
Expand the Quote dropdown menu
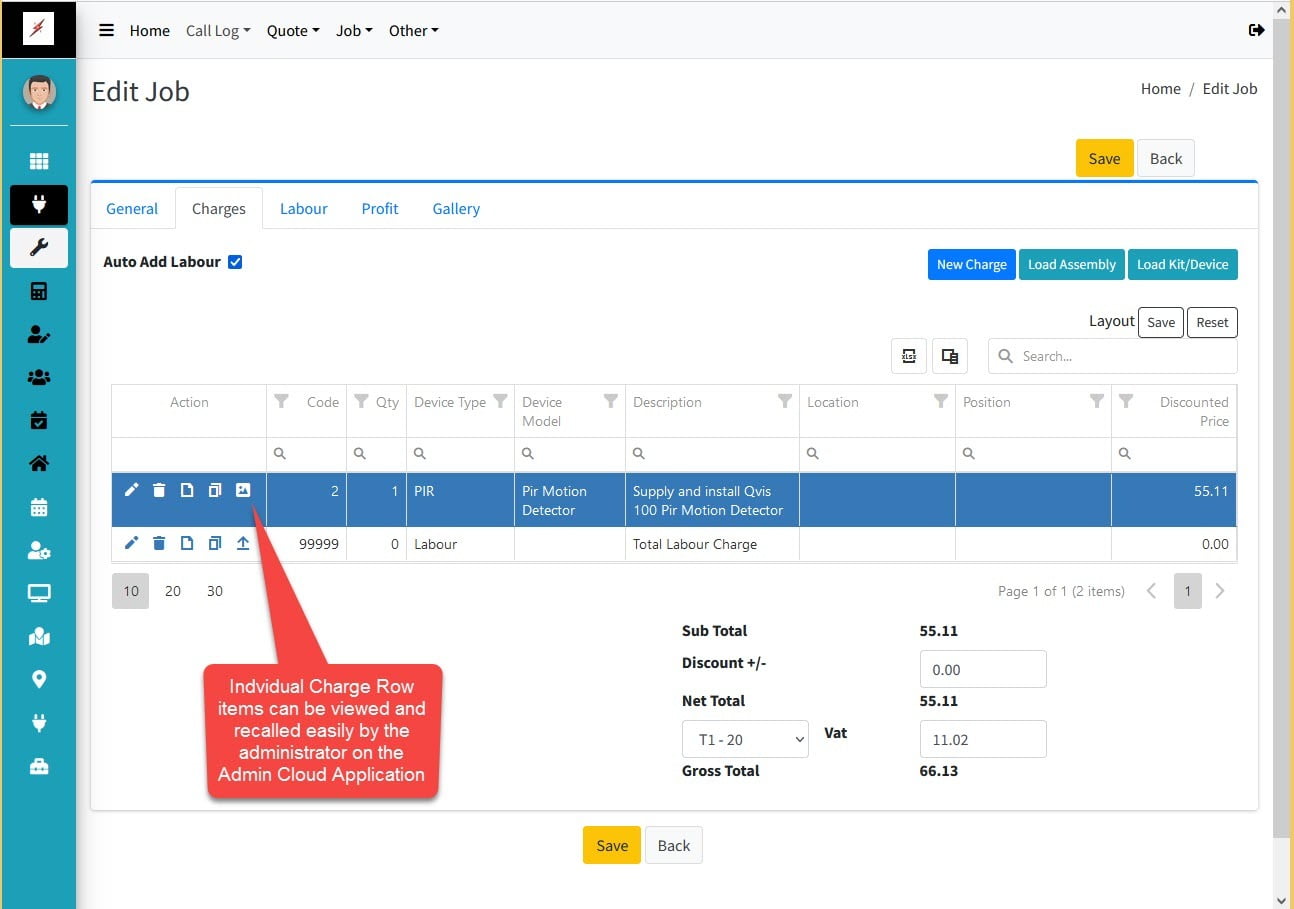(x=293, y=31)
